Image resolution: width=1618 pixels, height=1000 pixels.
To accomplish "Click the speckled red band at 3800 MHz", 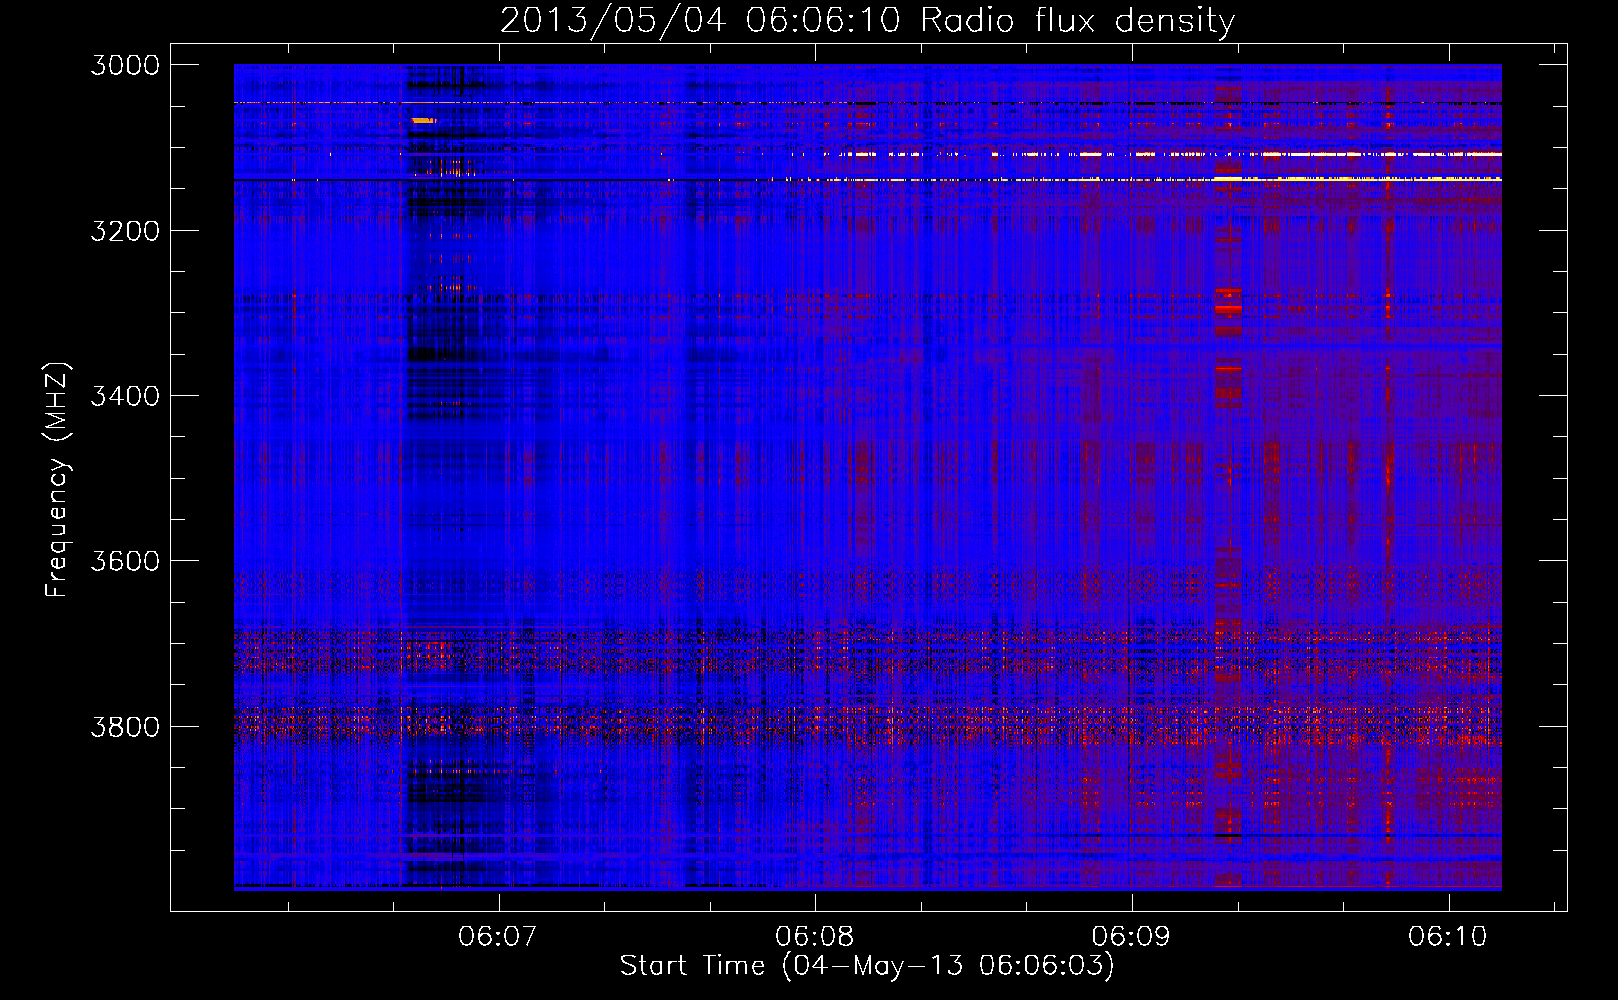I will pyautogui.click(x=860, y=725).
